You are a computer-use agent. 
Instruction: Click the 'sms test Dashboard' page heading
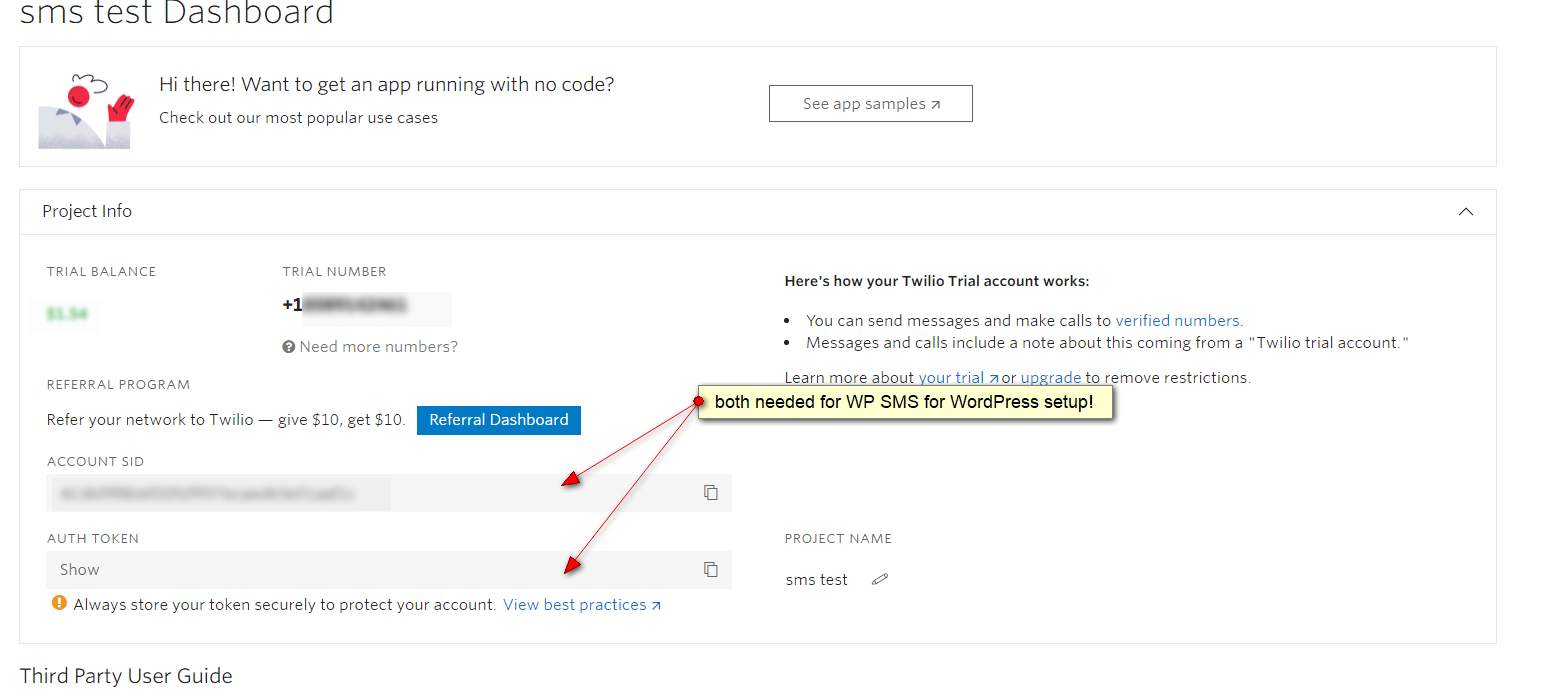(177, 13)
